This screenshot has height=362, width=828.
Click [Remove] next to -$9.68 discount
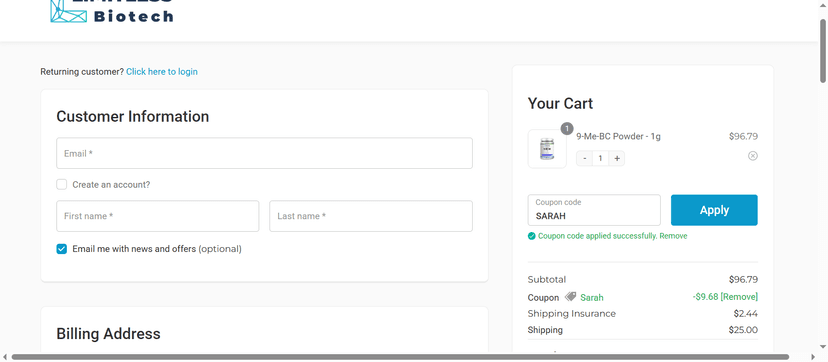[x=739, y=297]
